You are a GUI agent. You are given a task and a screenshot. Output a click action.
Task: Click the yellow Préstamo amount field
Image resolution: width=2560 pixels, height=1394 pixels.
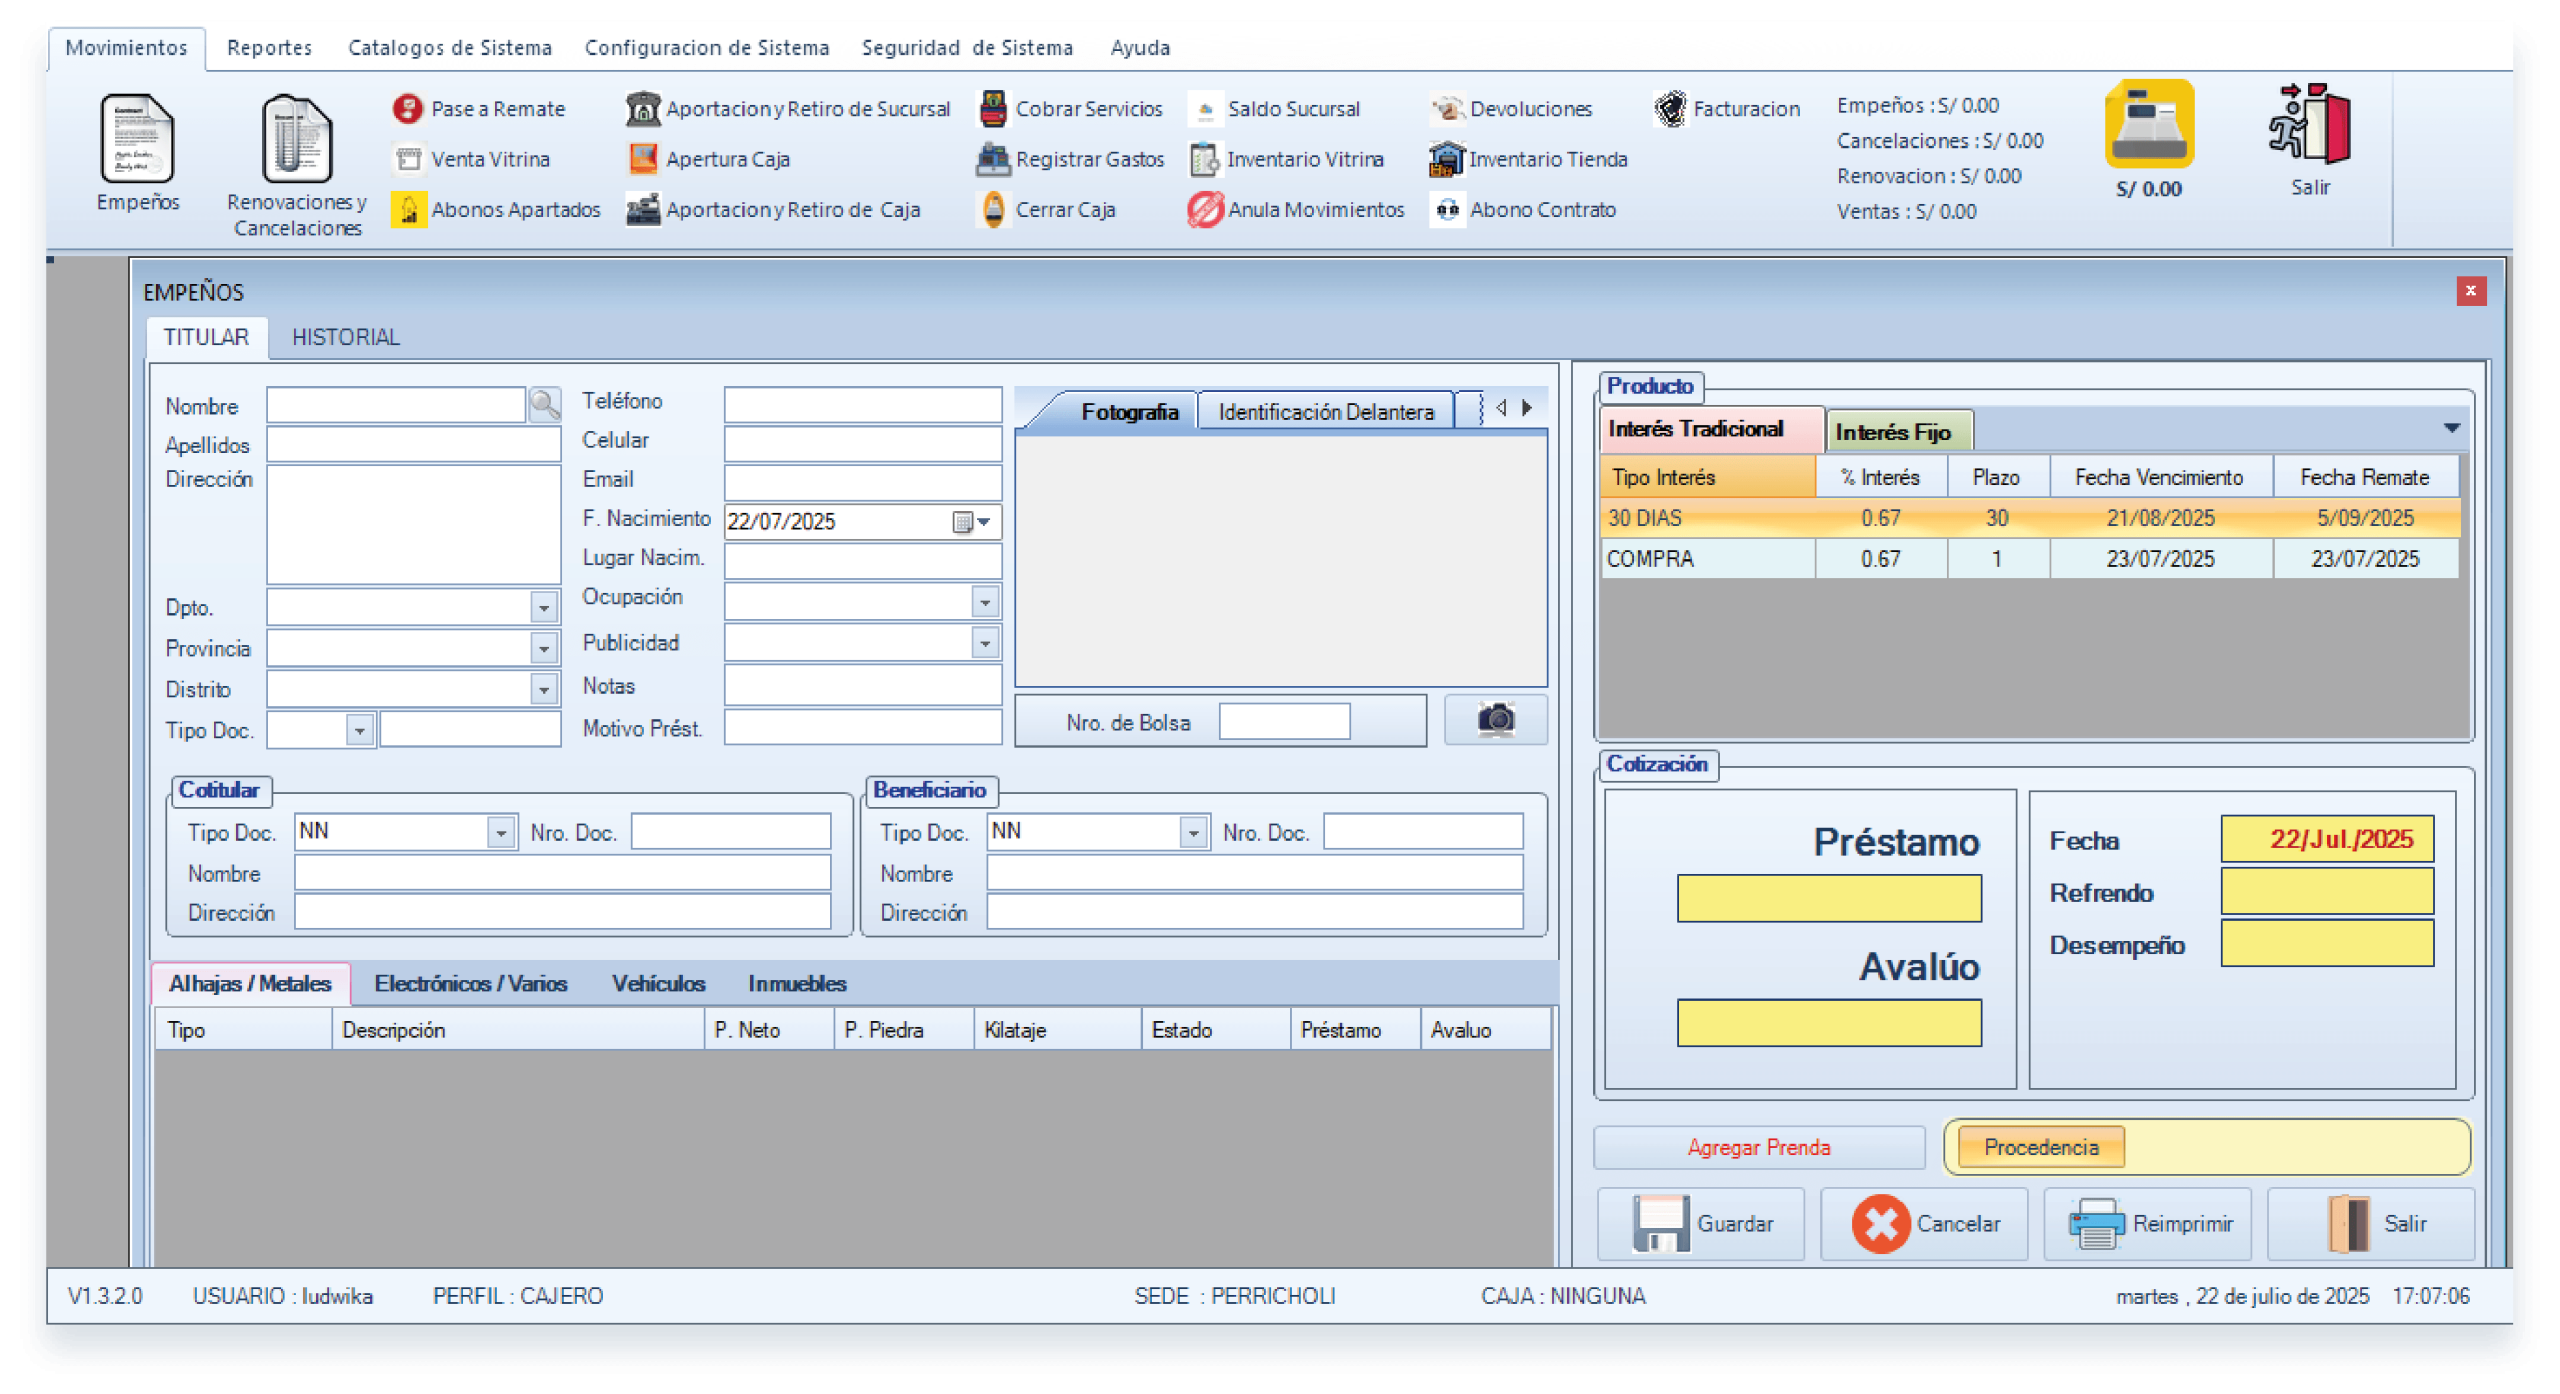click(1828, 898)
